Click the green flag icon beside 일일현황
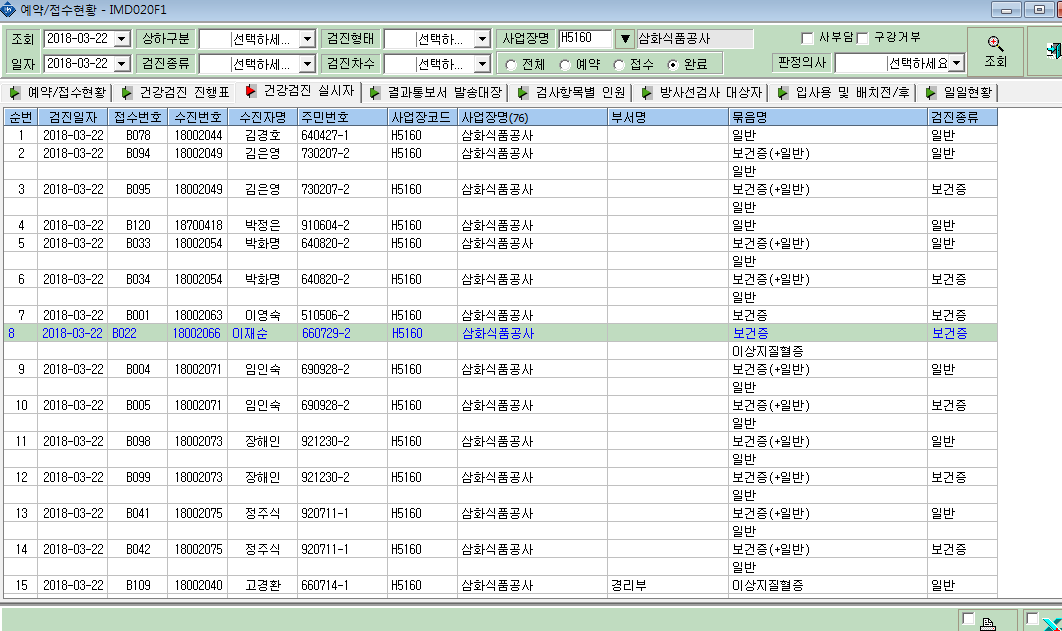The image size is (1062, 631). pyautogui.click(x=931, y=93)
